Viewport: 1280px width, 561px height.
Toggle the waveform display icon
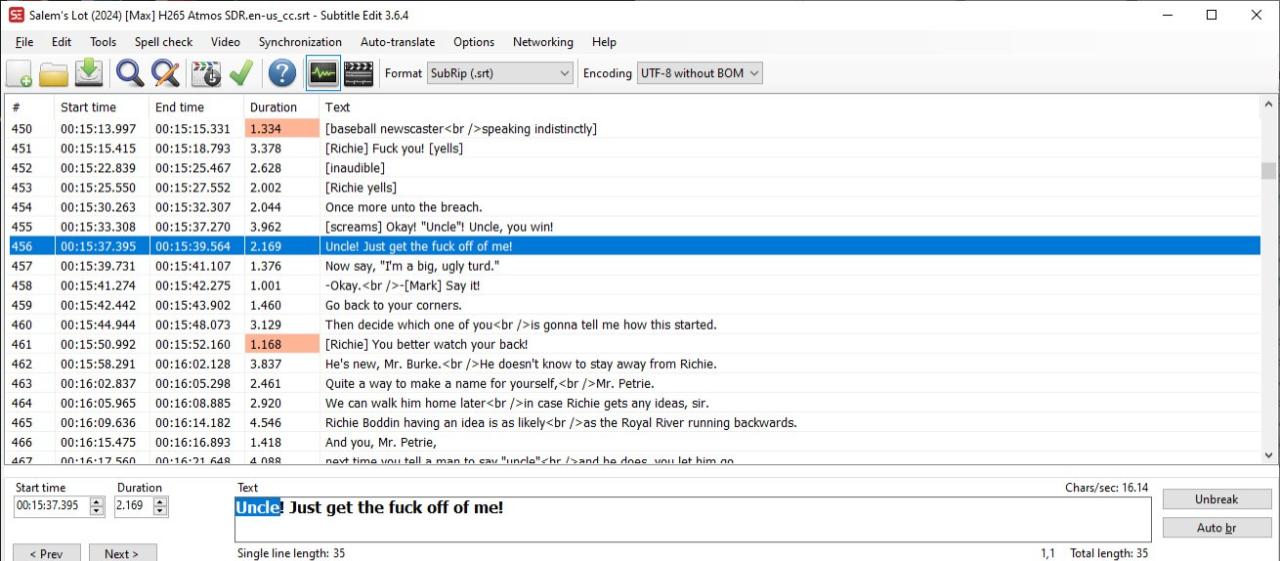point(323,73)
